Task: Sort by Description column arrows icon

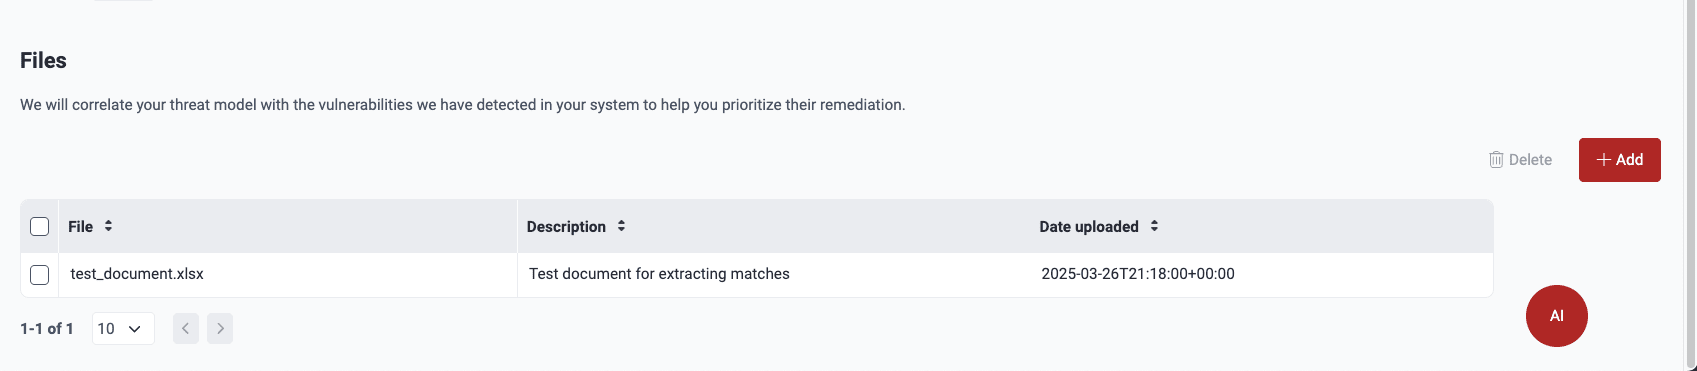Action: click(621, 226)
